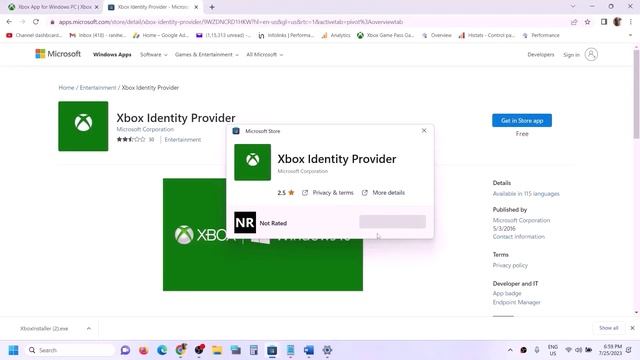
Task: Open the browser side panel icon
Action: 604,22
